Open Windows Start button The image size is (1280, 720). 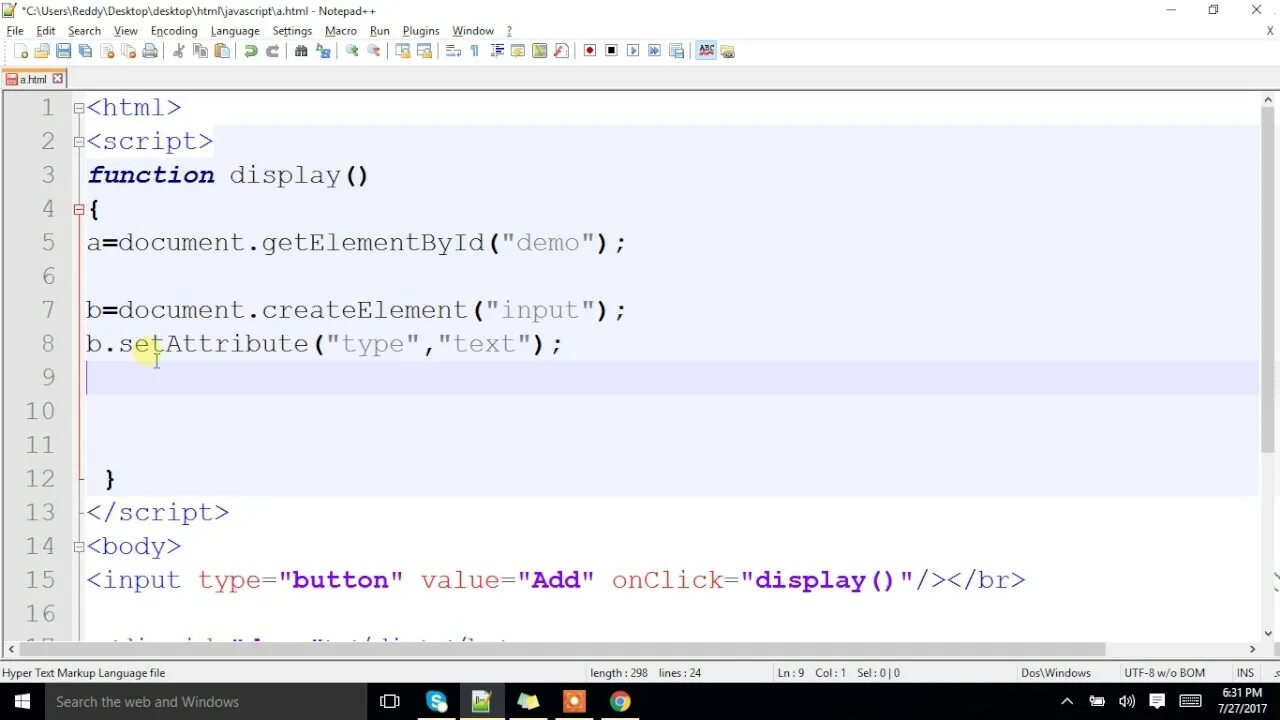(21, 702)
